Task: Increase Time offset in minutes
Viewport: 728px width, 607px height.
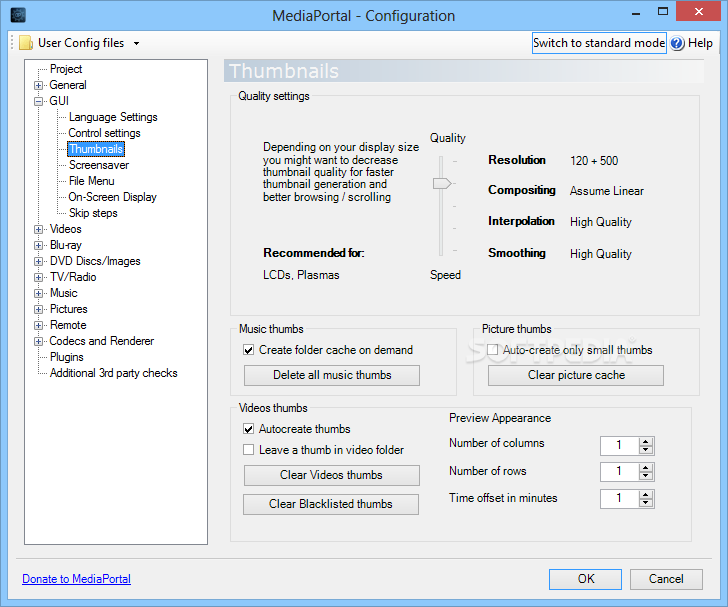Action: [646, 495]
